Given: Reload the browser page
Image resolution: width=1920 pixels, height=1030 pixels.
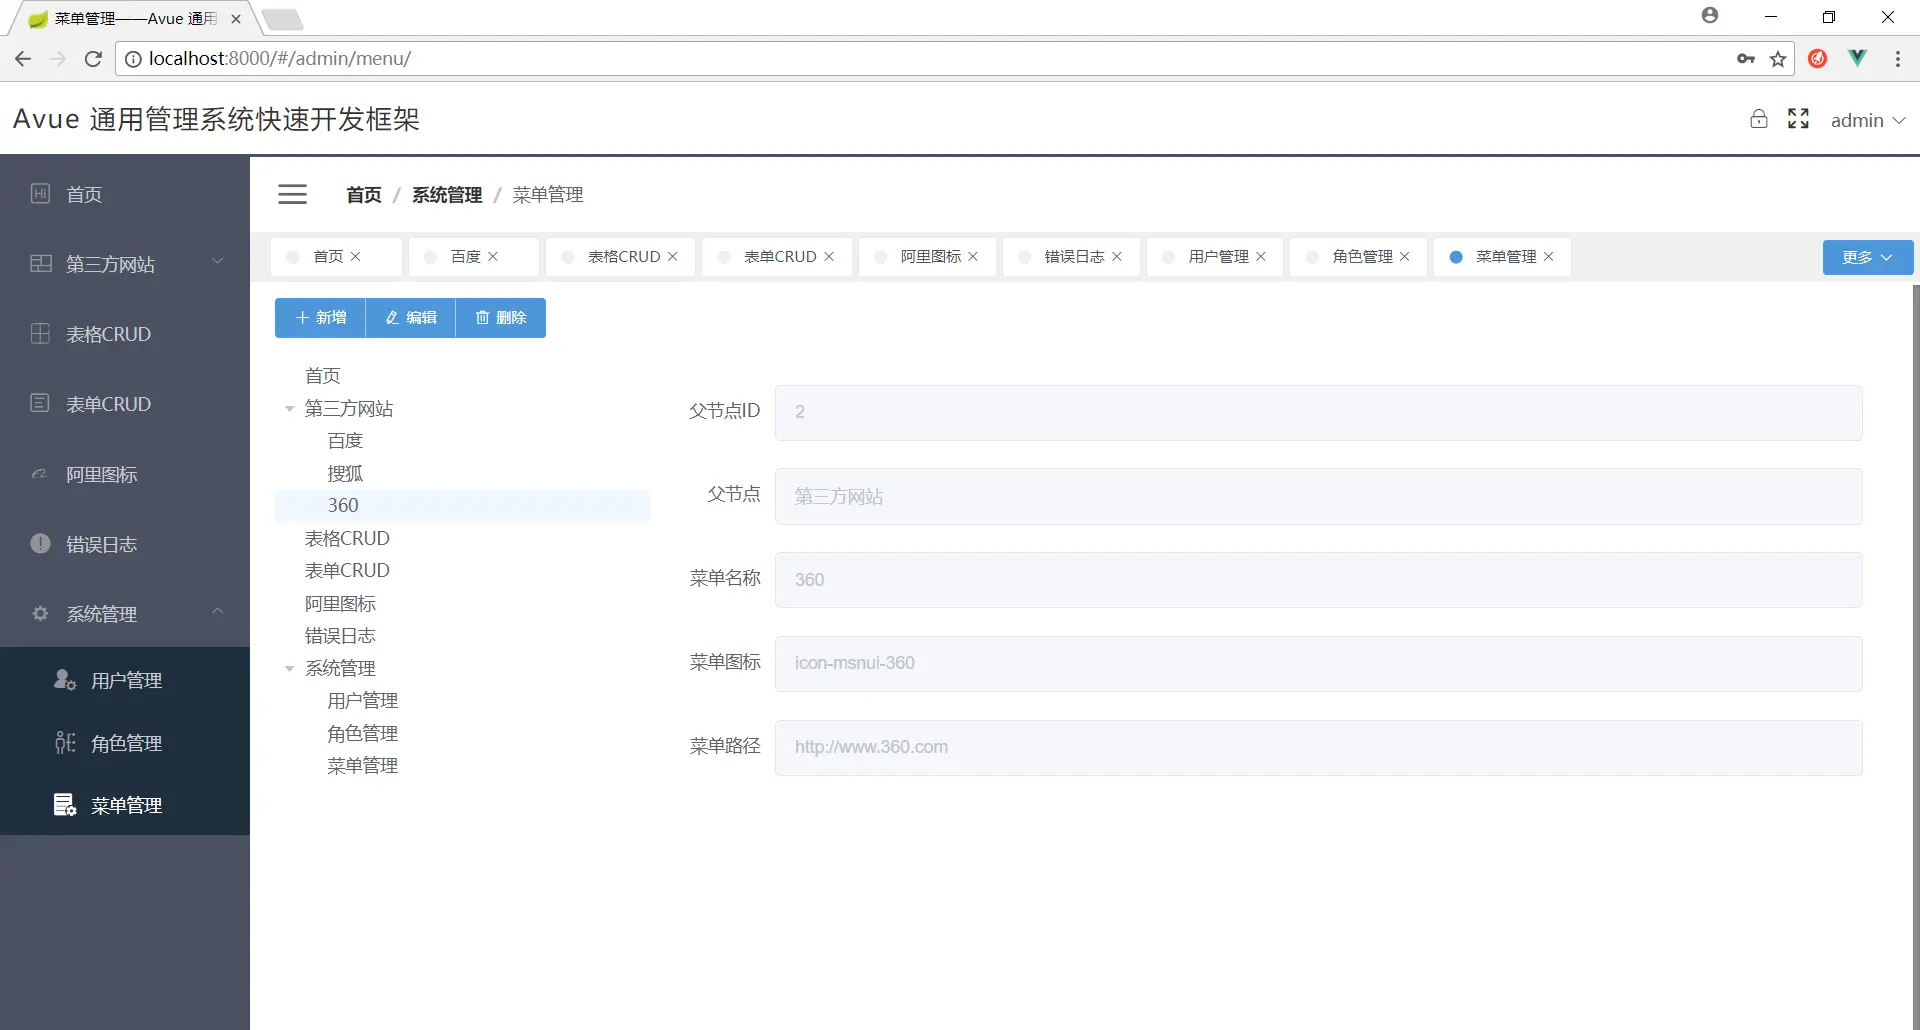Looking at the screenshot, I should tap(93, 59).
